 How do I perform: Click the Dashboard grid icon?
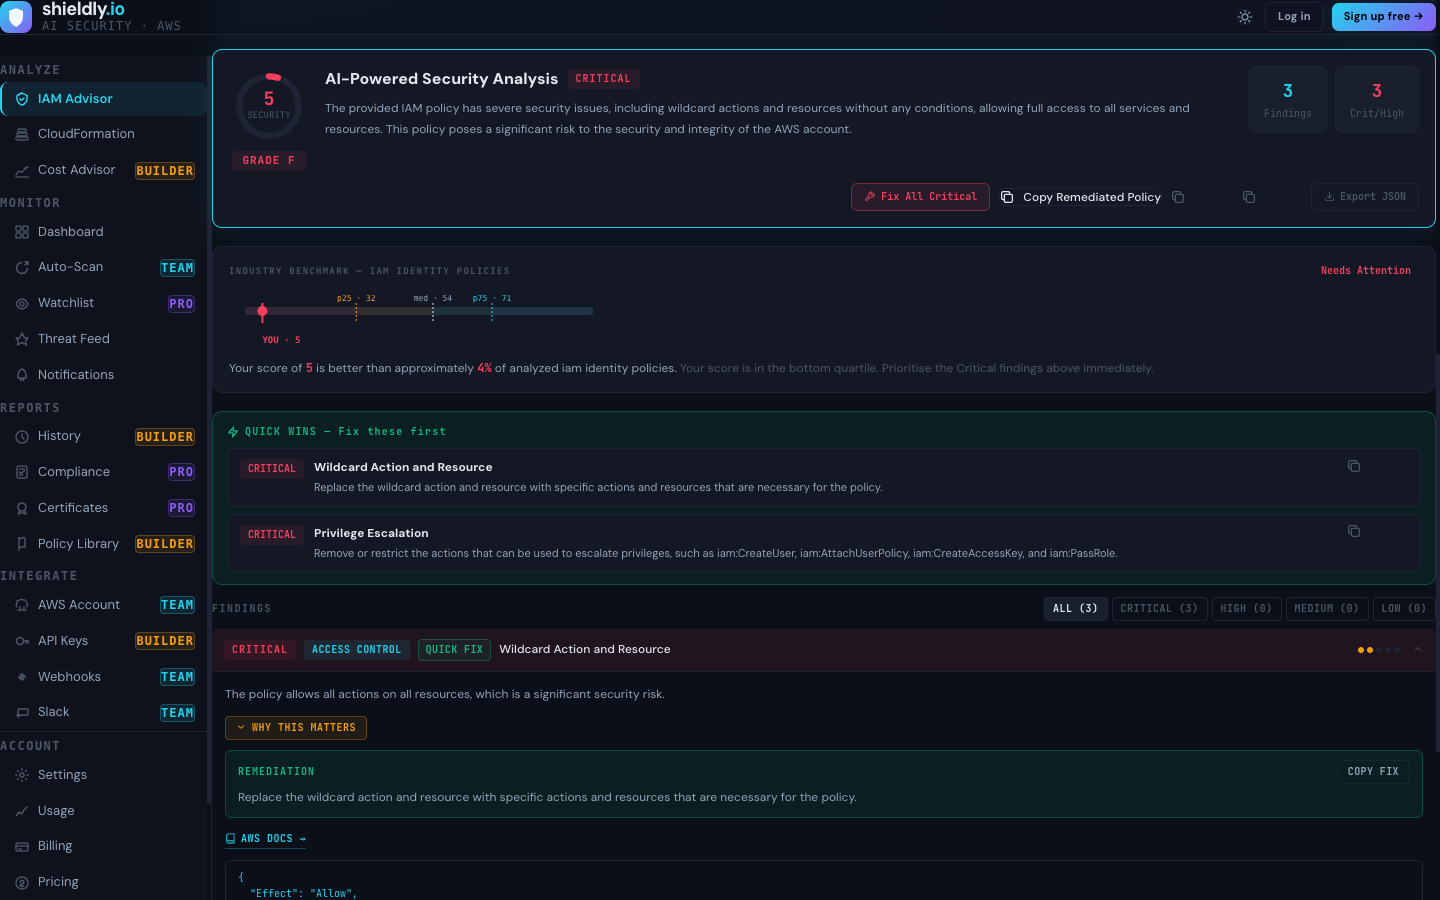tap(22, 232)
